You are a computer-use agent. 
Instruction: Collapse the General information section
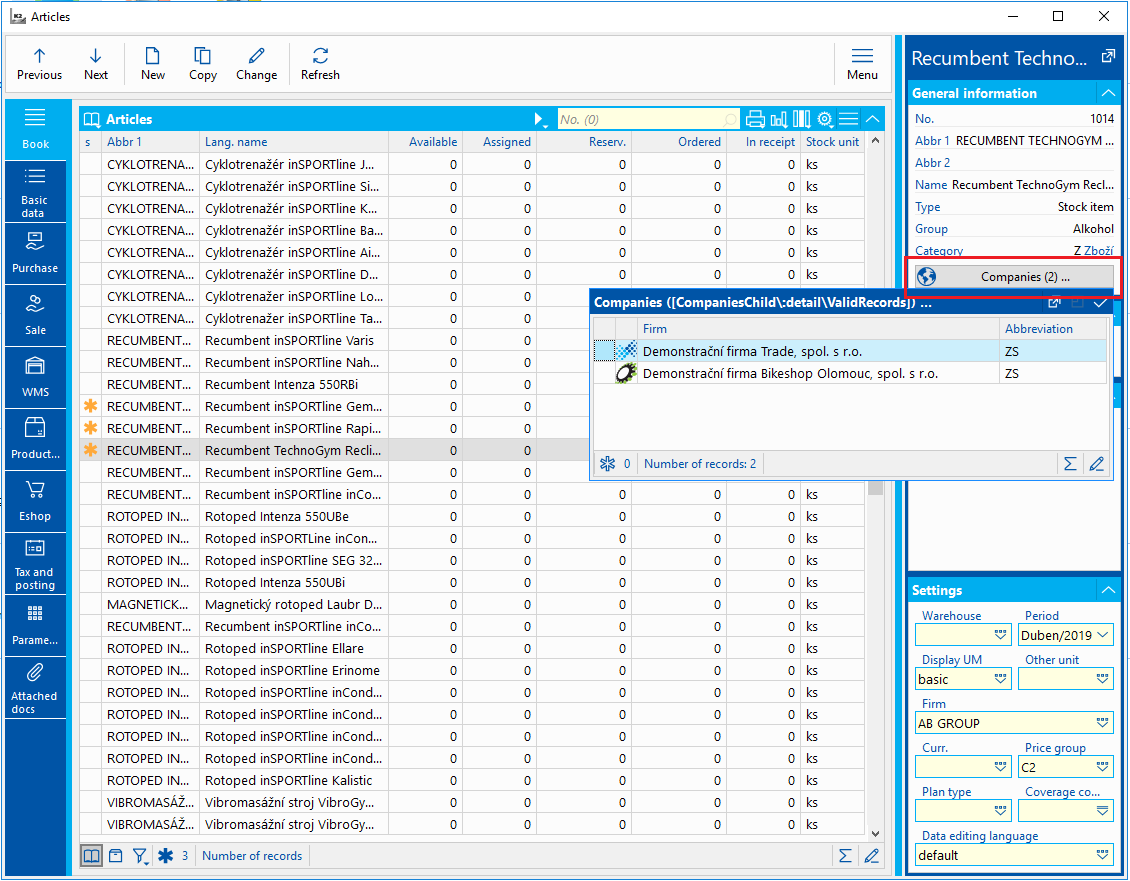tap(1107, 93)
